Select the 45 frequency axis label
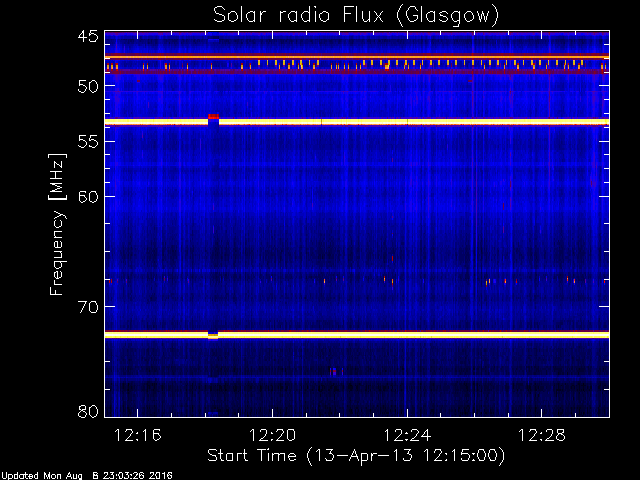The image size is (640, 480). click(x=88, y=37)
